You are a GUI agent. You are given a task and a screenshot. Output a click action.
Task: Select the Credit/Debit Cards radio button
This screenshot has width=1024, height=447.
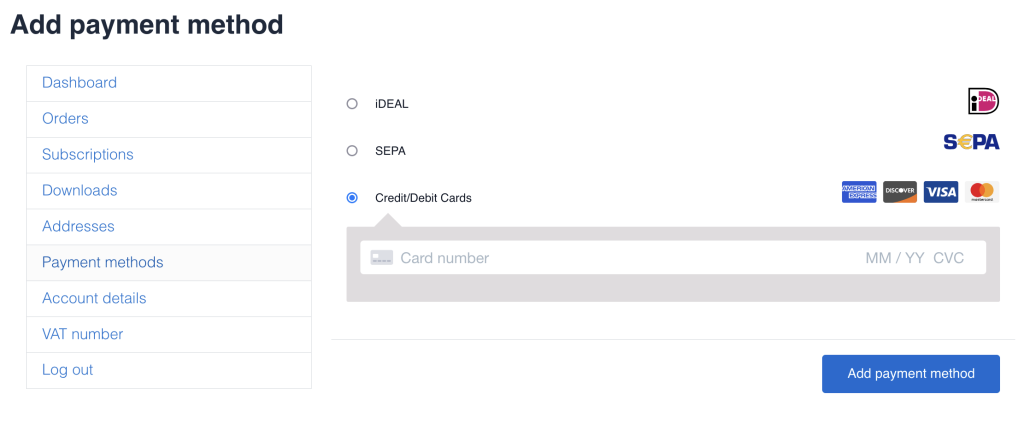point(352,198)
